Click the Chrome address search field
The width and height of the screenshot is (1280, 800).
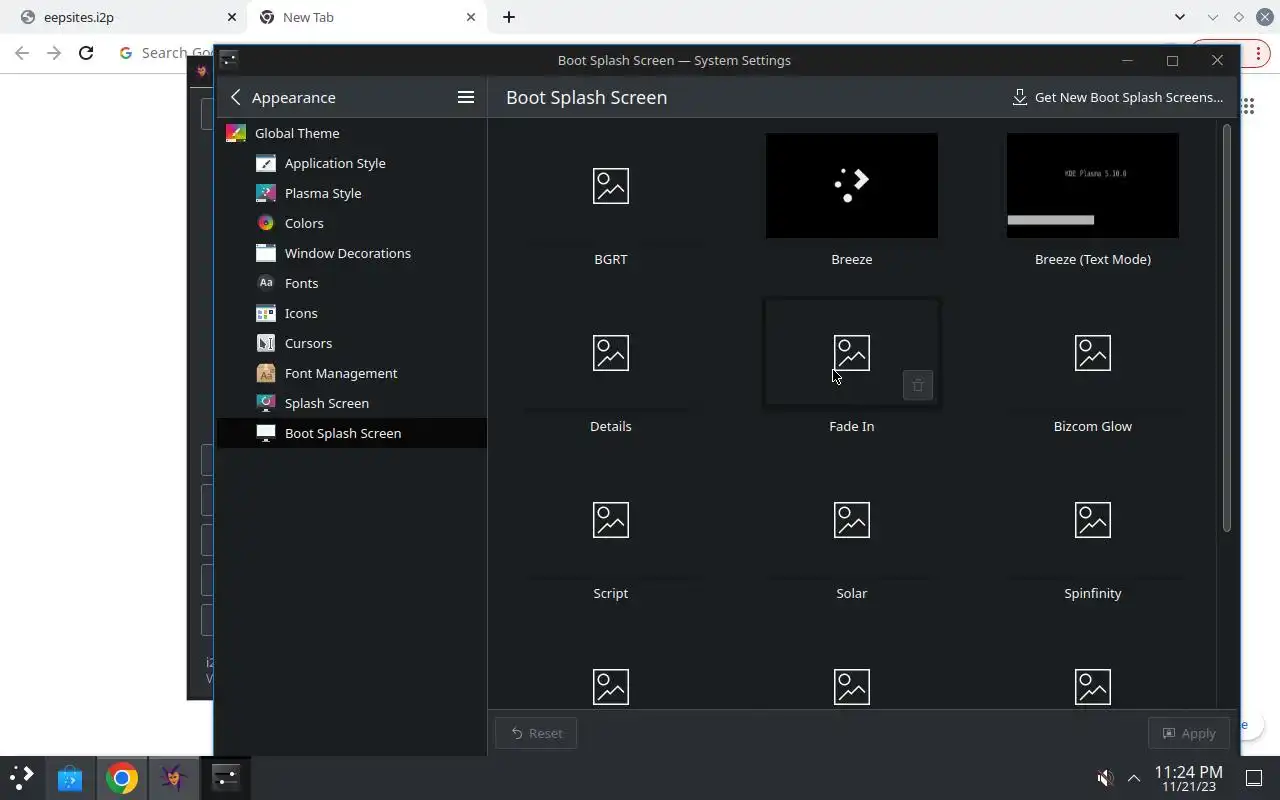tap(165, 53)
